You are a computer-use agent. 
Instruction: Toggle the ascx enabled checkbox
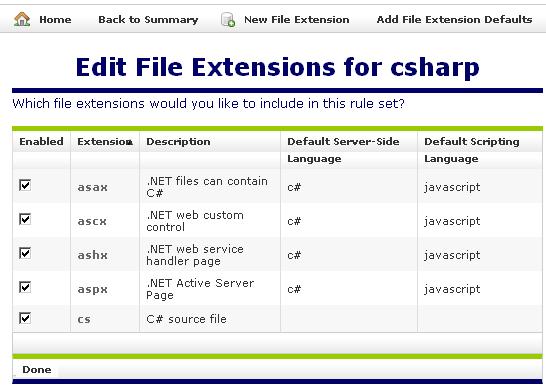(25, 219)
